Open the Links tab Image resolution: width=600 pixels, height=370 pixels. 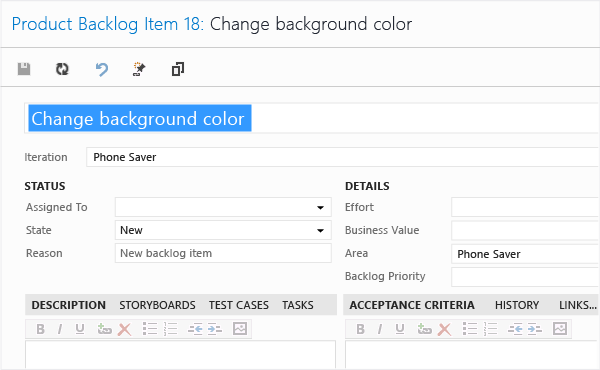pyautogui.click(x=578, y=305)
